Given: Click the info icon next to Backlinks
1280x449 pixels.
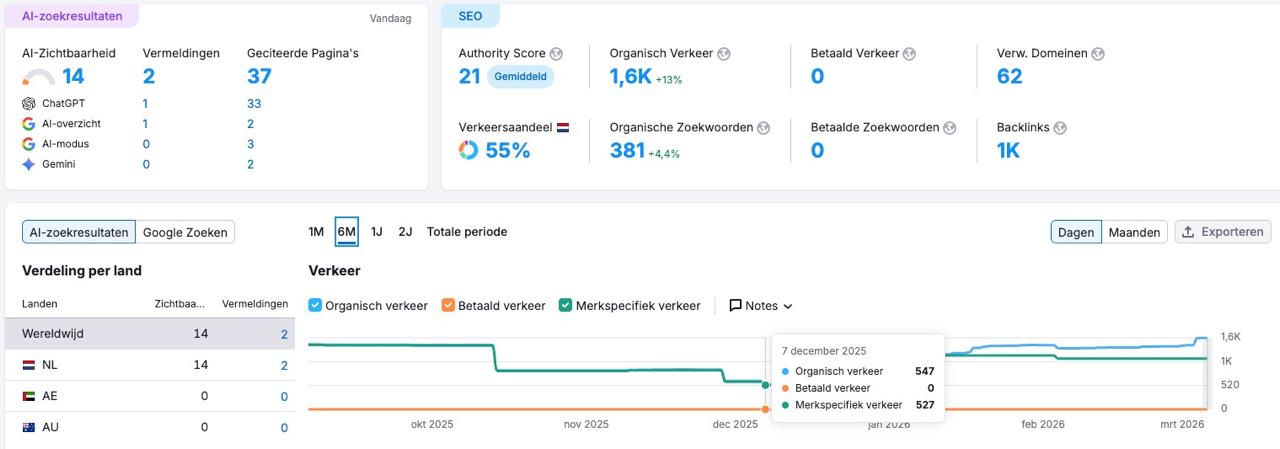Looking at the screenshot, I should [x=1060, y=128].
